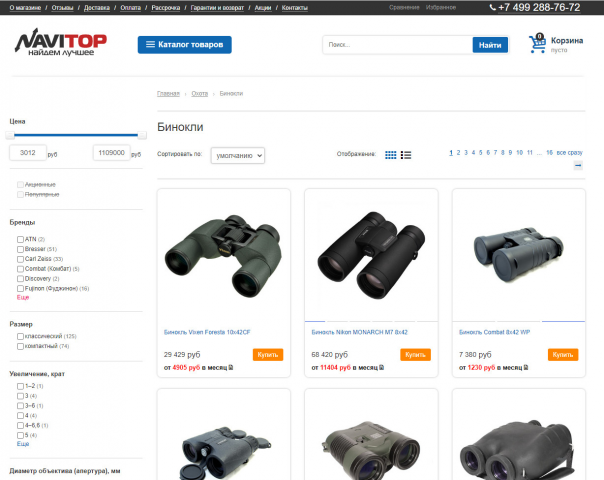Click the right handle of price slider
The height and width of the screenshot is (480, 604).
point(142,135)
